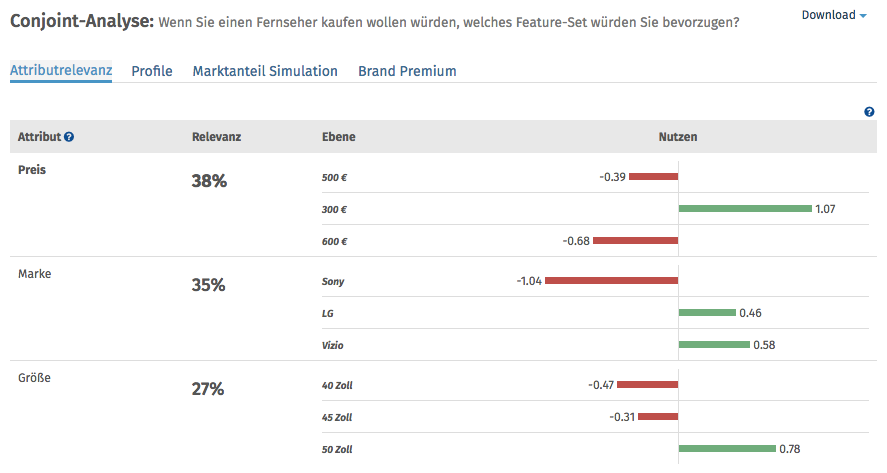Click the Nutzen column header
887x473 pixels.
tap(677, 137)
